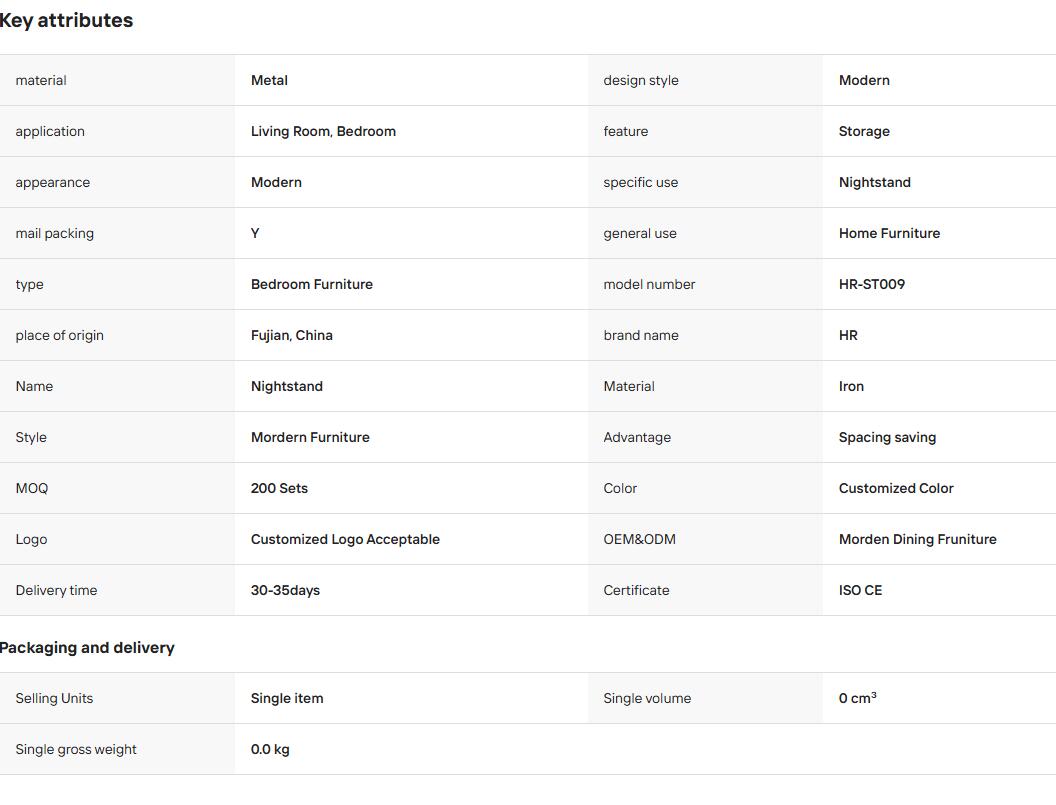Click the Home Furniture general use value
This screenshot has height=805, width=1056.
(x=889, y=233)
